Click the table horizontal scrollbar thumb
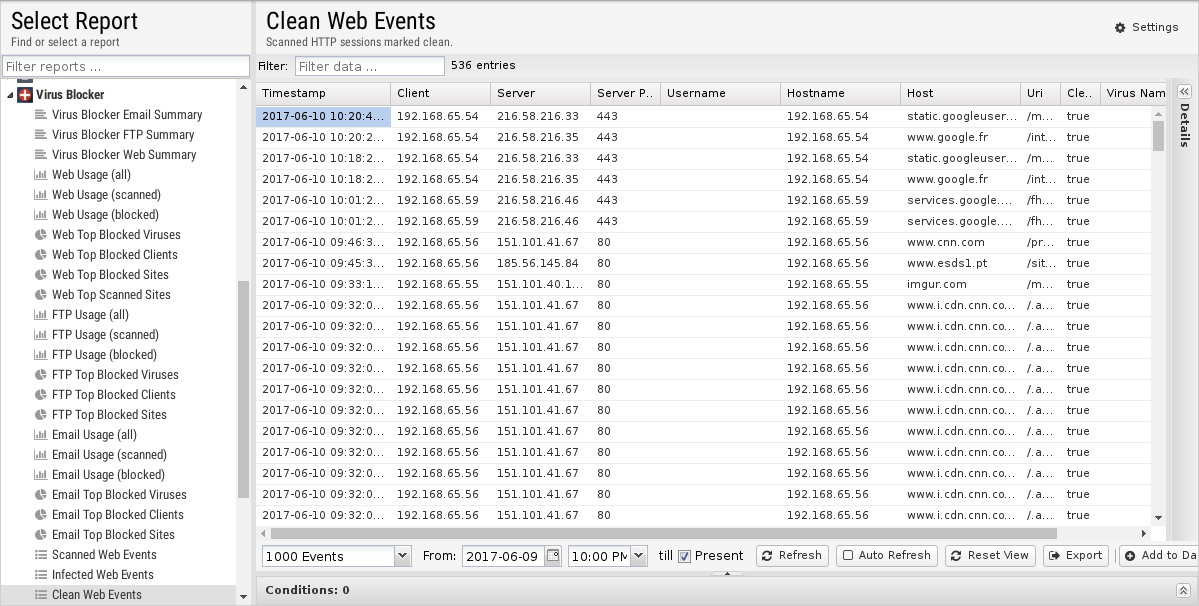Viewport: 1199px width, 606px height. [x=663, y=533]
